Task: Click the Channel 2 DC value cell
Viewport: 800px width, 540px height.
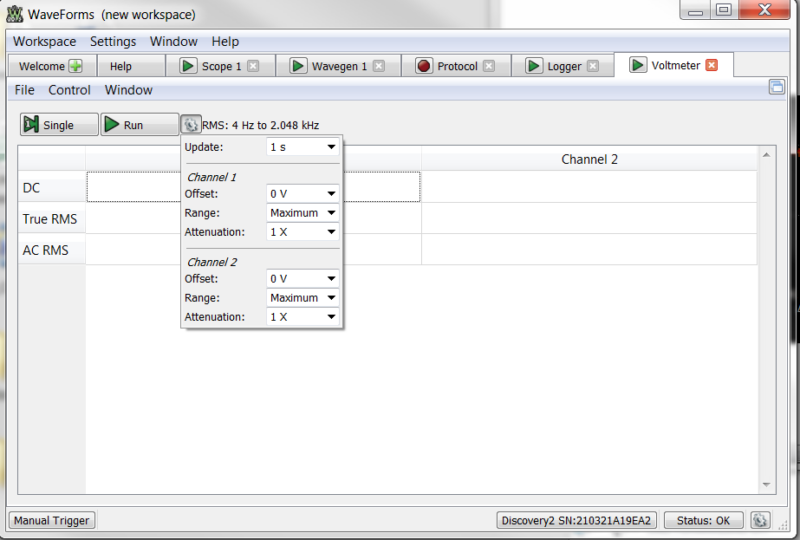Action: coord(589,187)
